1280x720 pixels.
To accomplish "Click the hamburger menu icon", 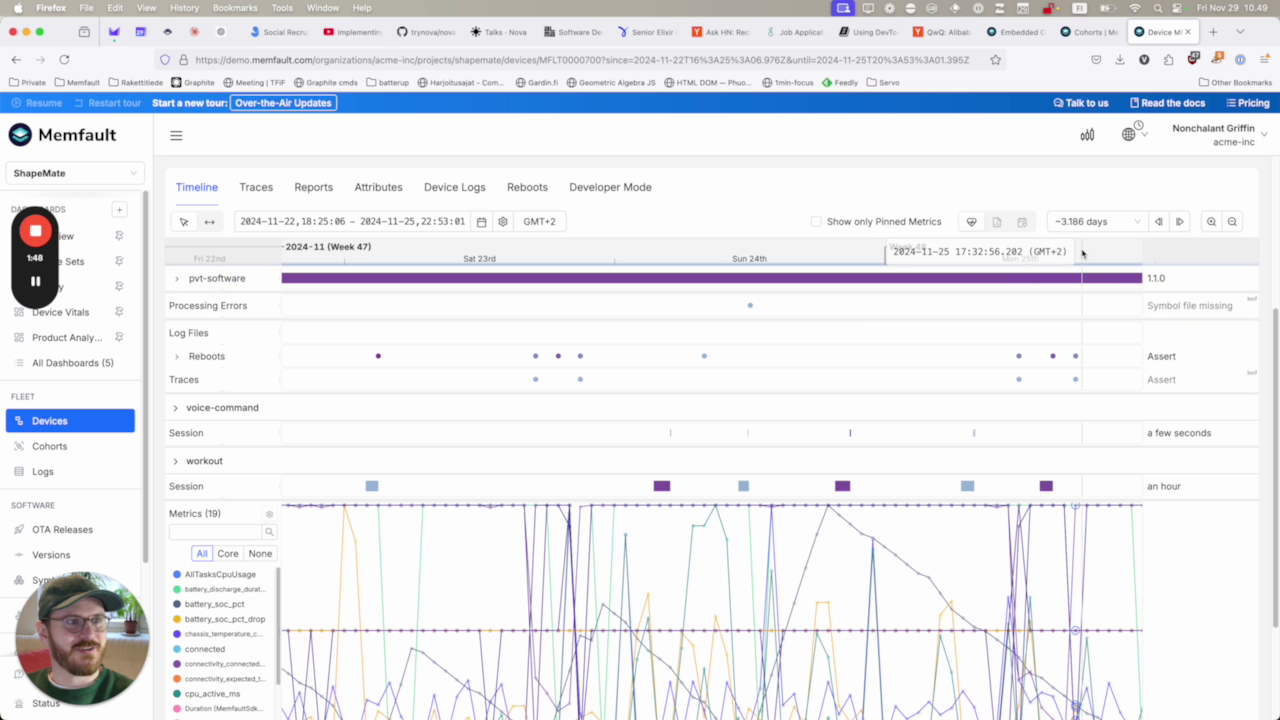I will (176, 136).
